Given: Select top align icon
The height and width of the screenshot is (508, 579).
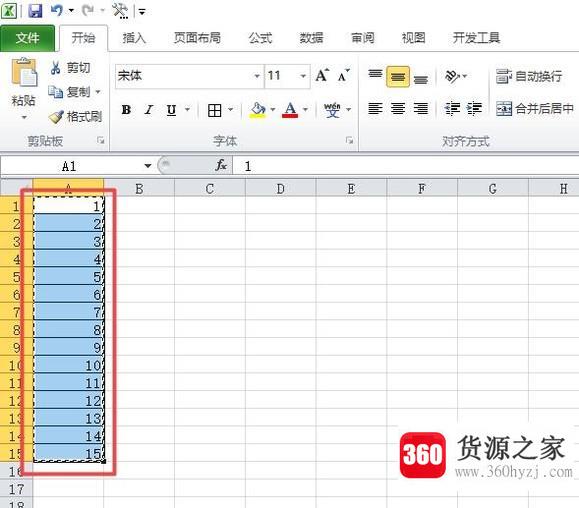Looking at the screenshot, I should 375,76.
